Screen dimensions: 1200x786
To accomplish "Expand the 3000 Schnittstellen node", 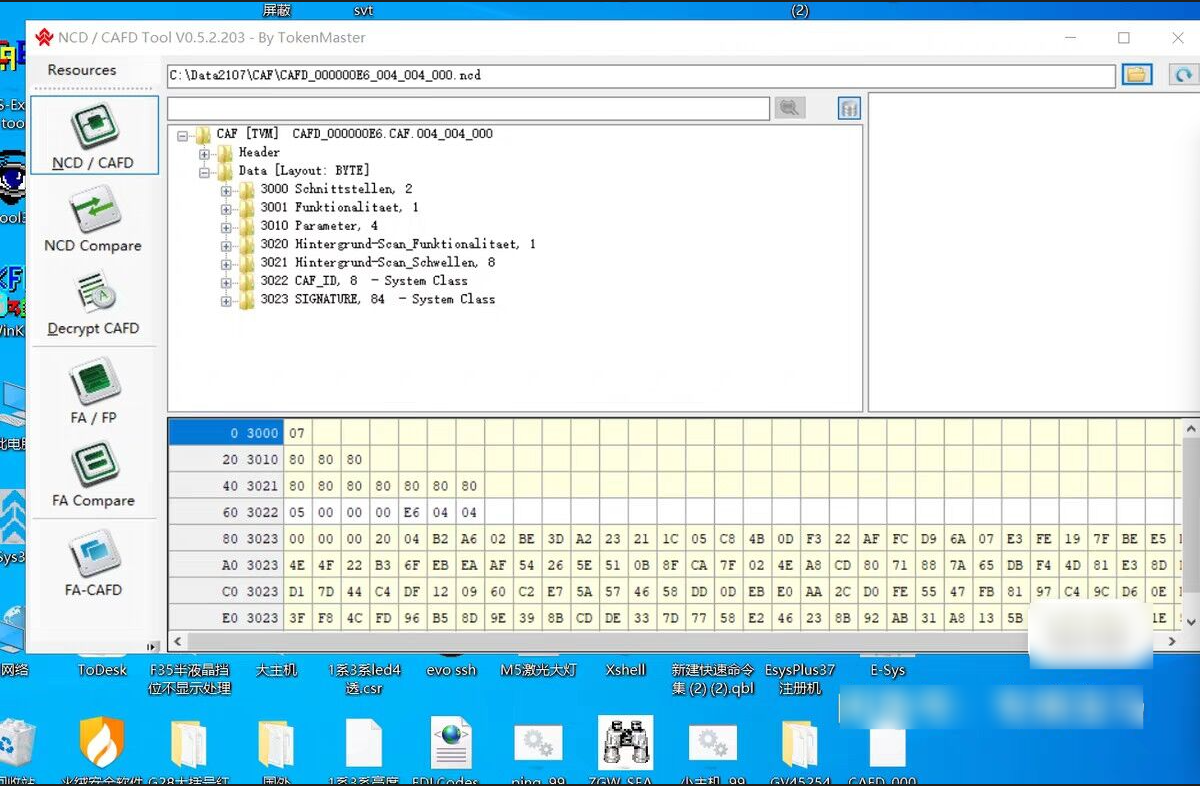I will (x=226, y=190).
